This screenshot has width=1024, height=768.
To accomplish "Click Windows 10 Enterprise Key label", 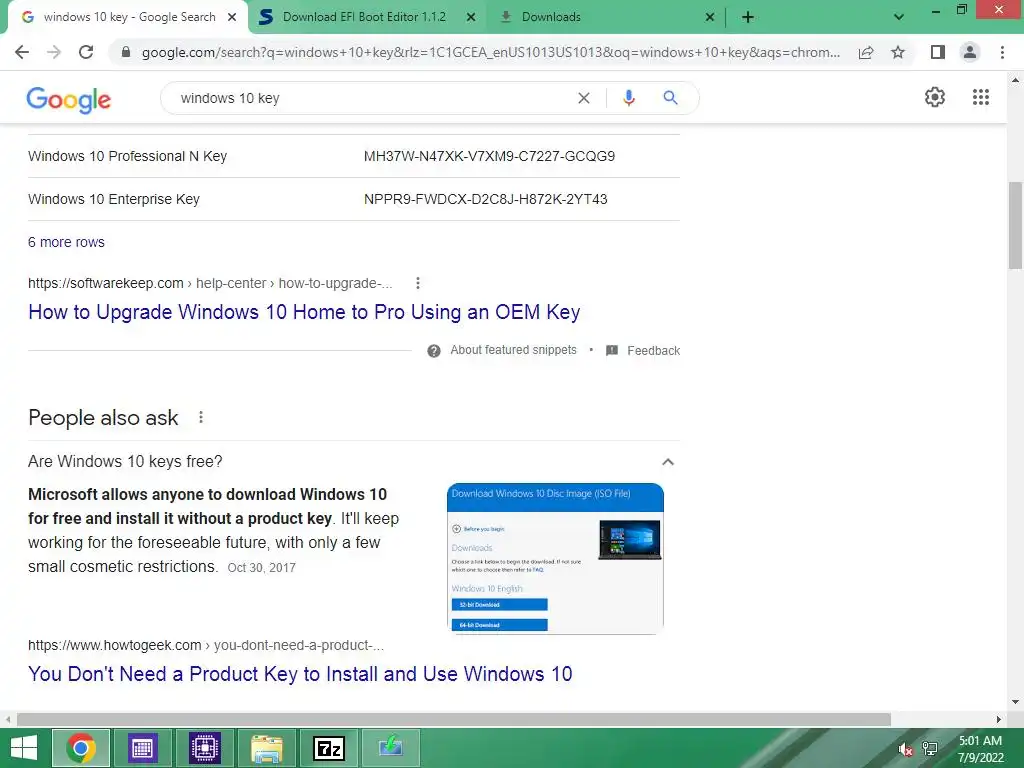I will (x=114, y=199).
